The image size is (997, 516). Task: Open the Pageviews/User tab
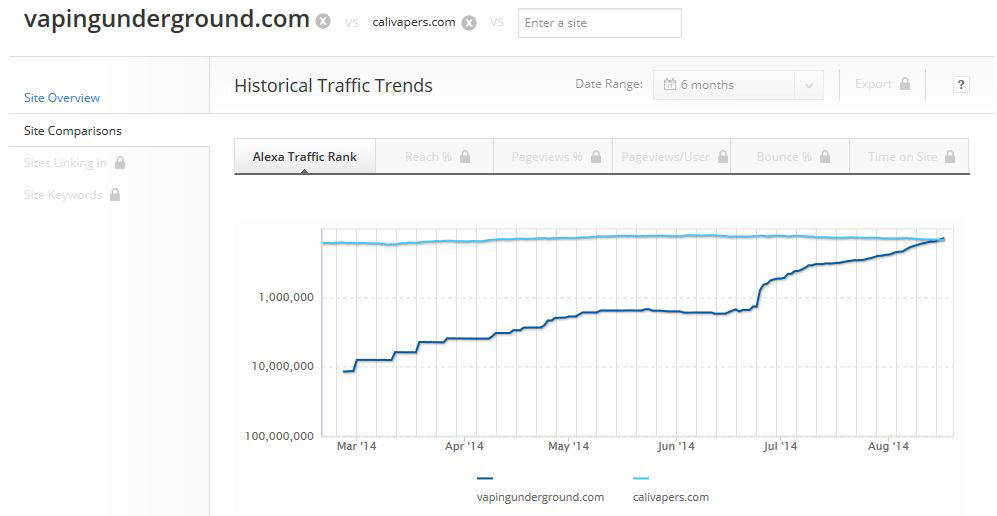[665, 157]
